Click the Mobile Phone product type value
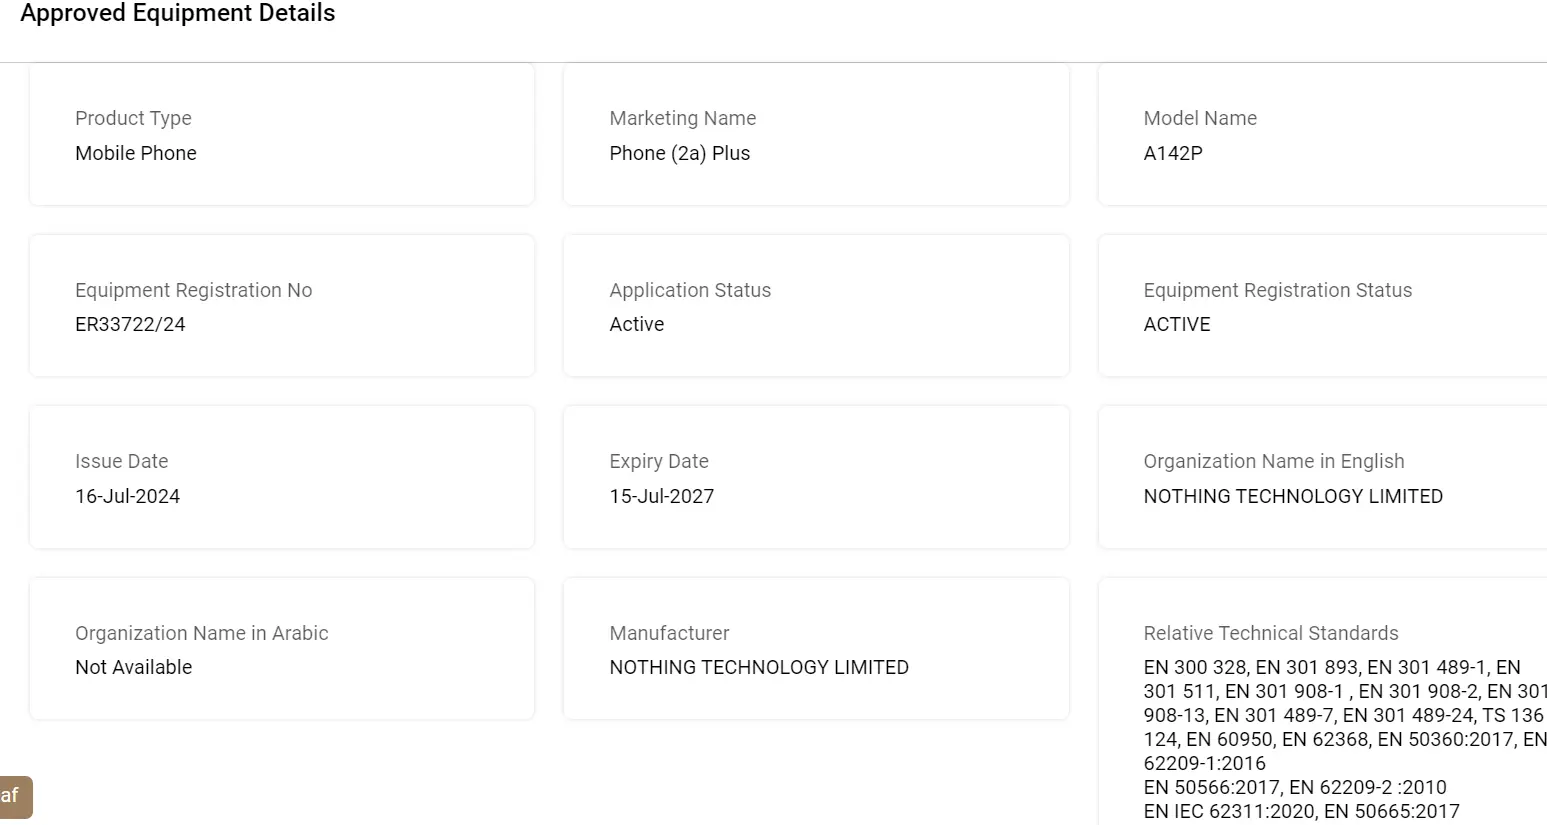The image size is (1547, 825). click(136, 153)
